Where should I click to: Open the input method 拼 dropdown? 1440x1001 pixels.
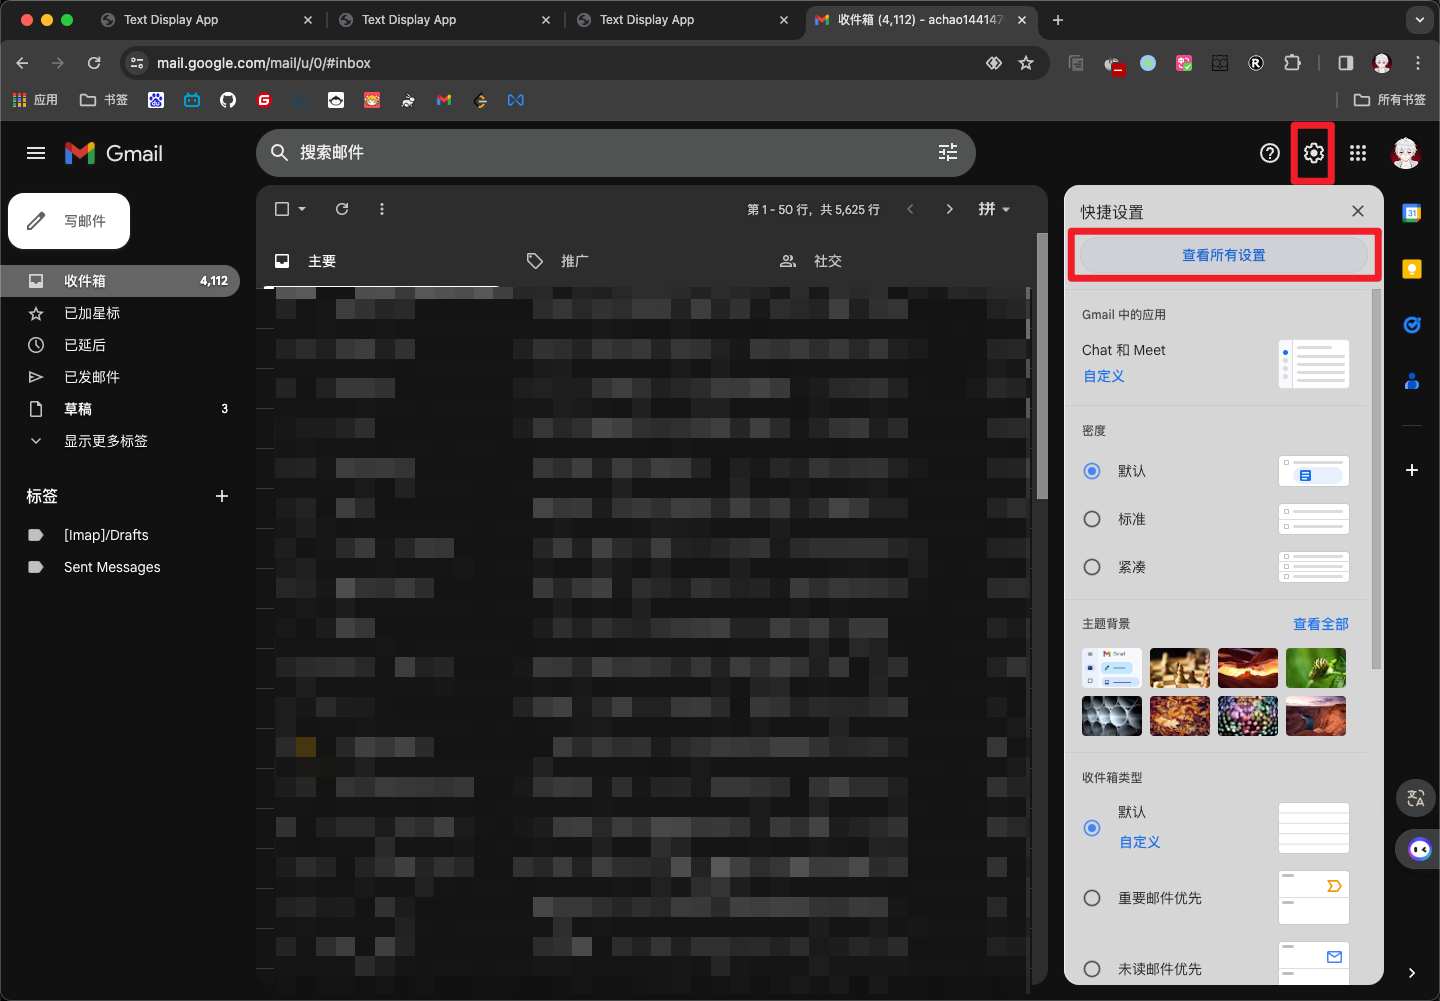pyautogui.click(x=994, y=209)
